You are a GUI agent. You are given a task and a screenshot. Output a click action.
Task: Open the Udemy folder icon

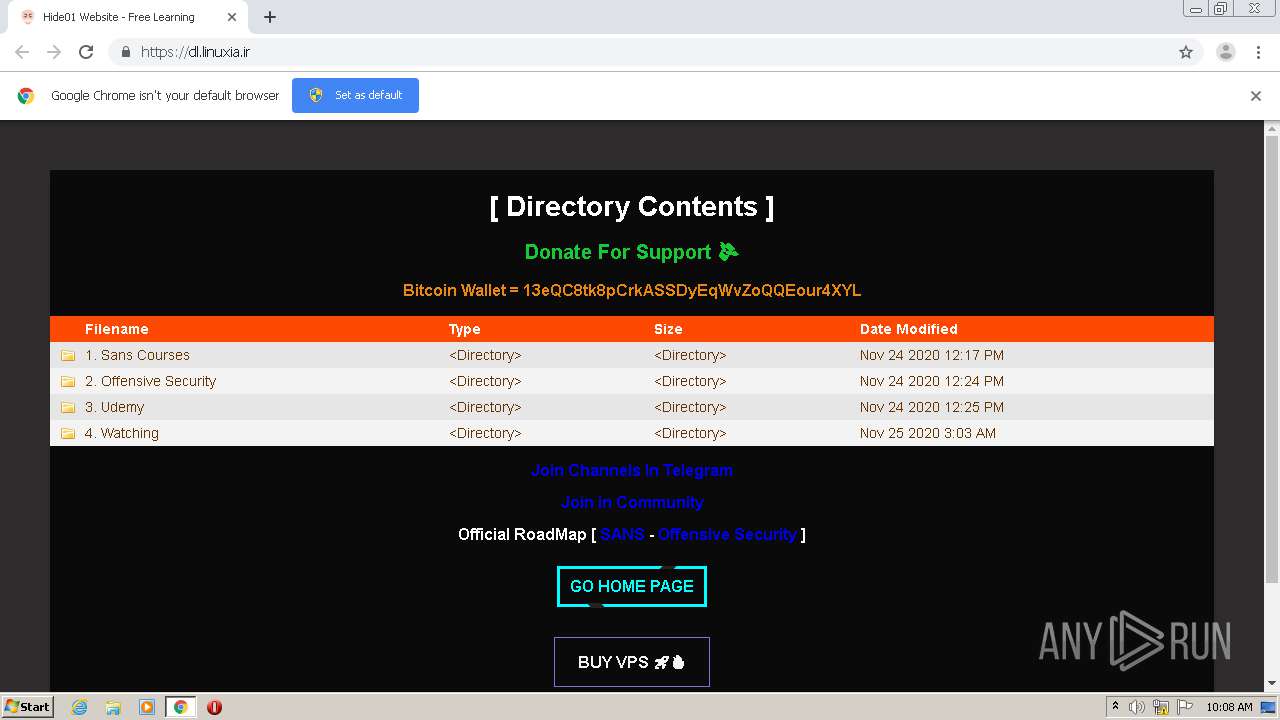pos(68,407)
